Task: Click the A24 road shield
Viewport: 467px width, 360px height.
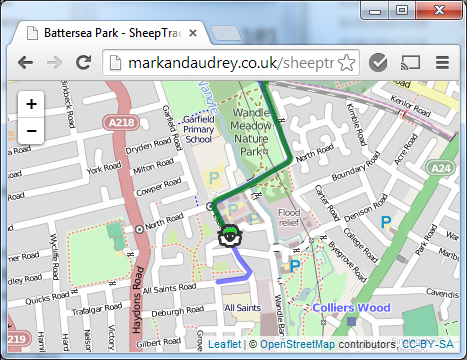Action: pyautogui.click(x=440, y=168)
